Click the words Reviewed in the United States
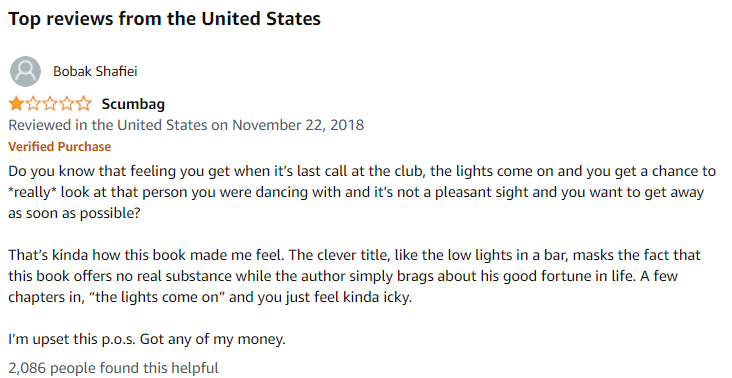Viewport: 732px width, 378px height. [x=108, y=125]
